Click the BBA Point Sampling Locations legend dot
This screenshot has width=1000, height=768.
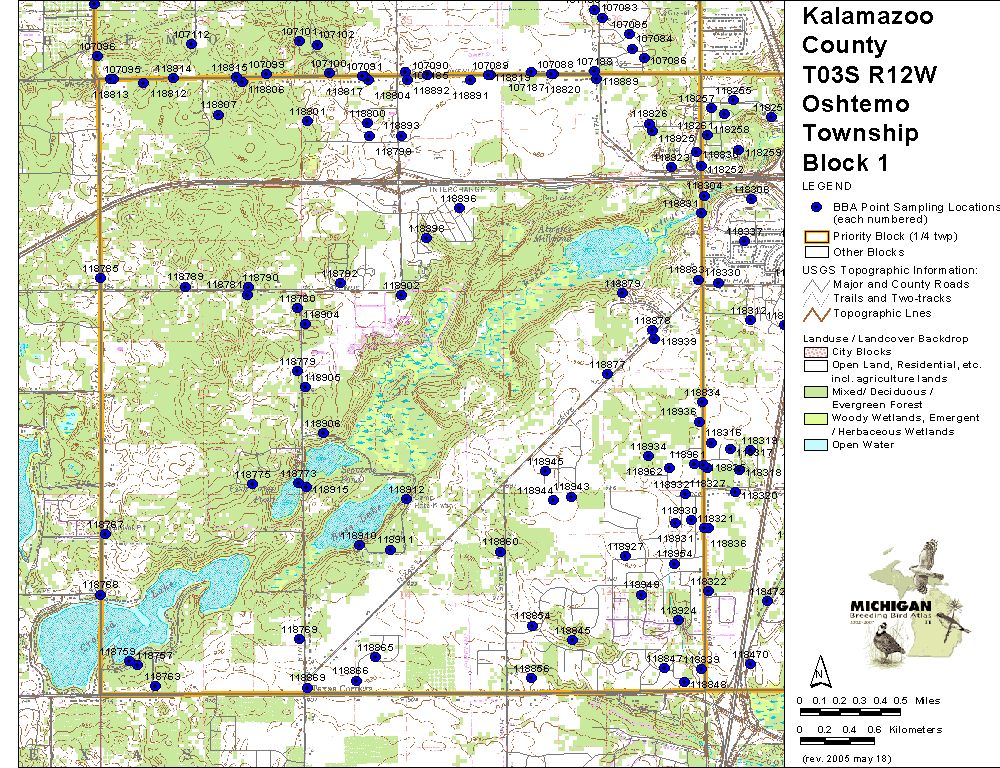click(816, 207)
